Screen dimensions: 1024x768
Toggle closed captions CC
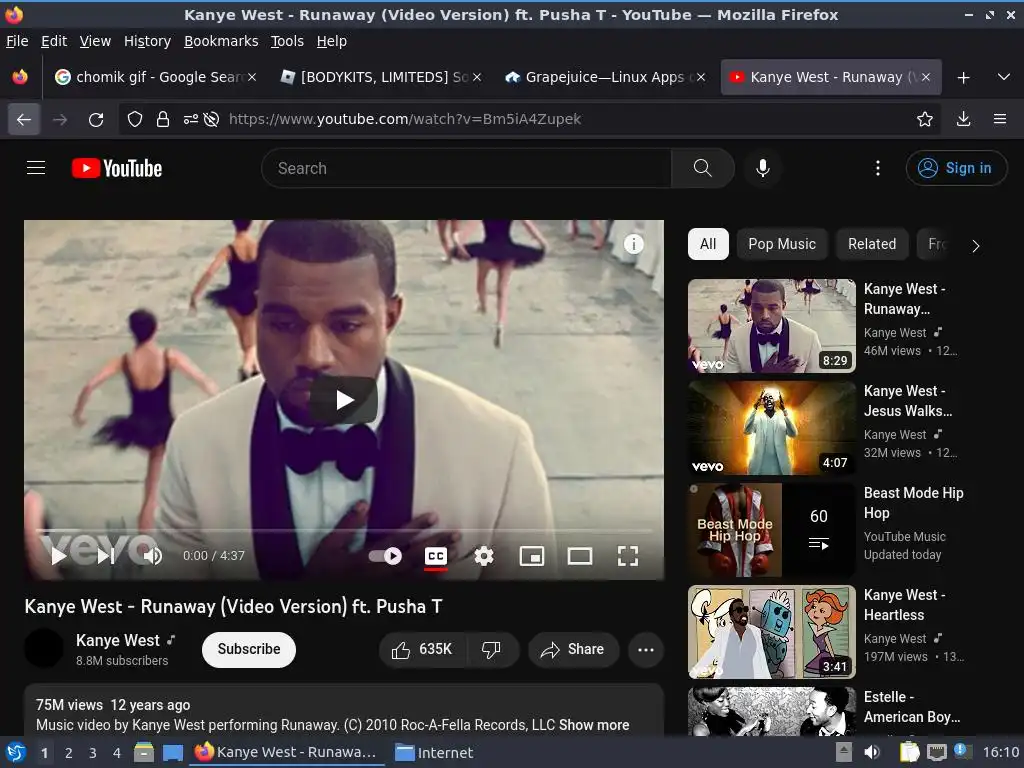click(436, 556)
